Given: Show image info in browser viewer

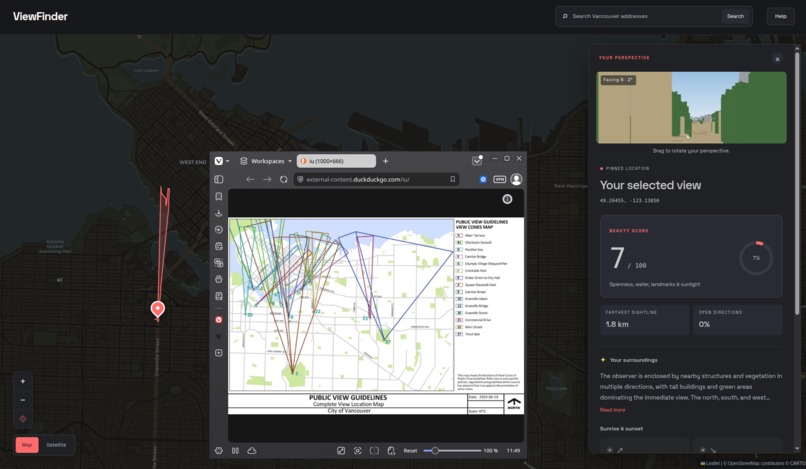Looking at the screenshot, I should click(x=507, y=199).
